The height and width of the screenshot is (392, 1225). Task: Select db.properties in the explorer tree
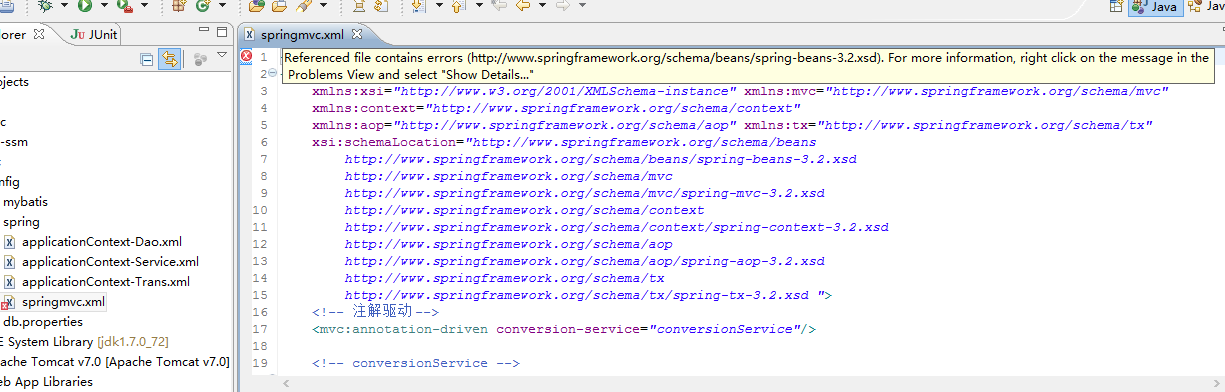[43, 322]
